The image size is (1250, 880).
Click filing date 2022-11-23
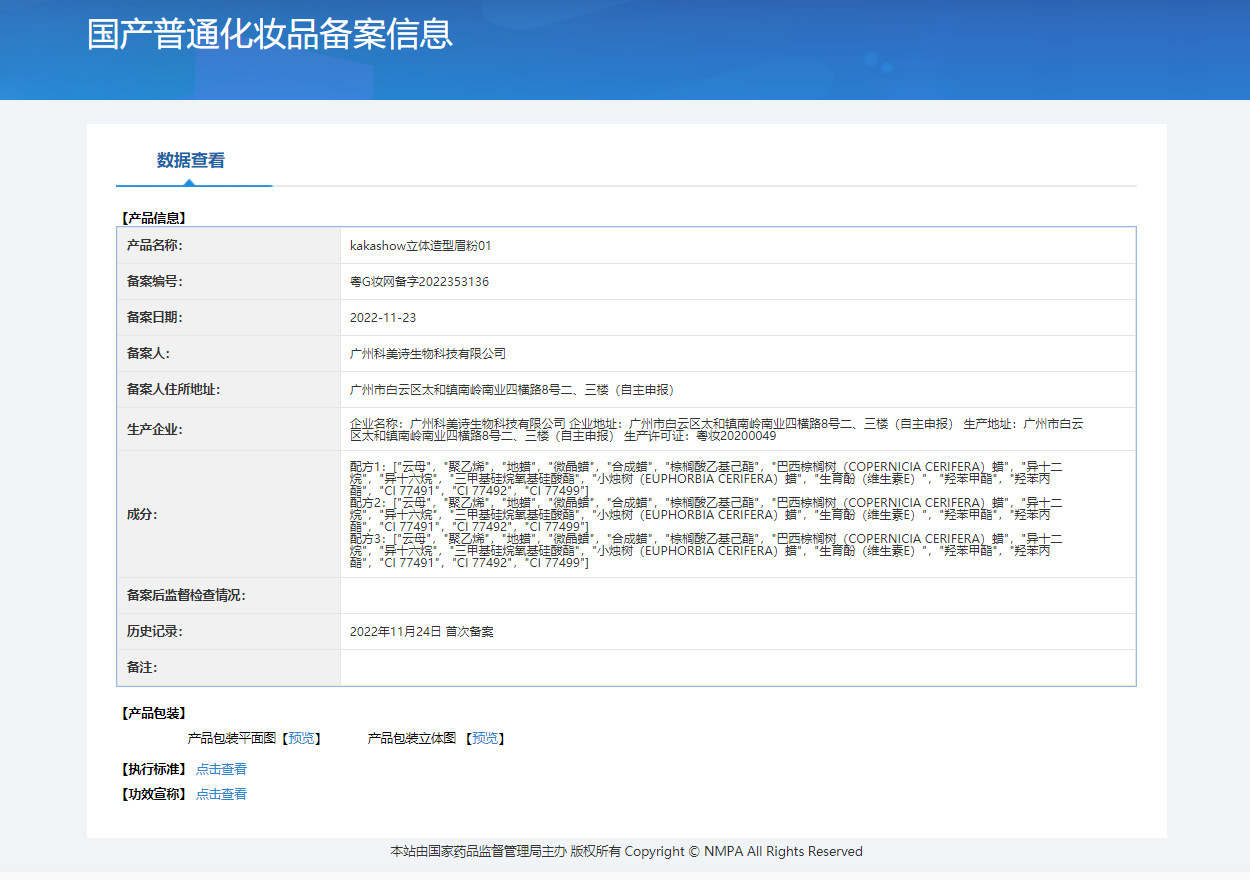point(383,318)
